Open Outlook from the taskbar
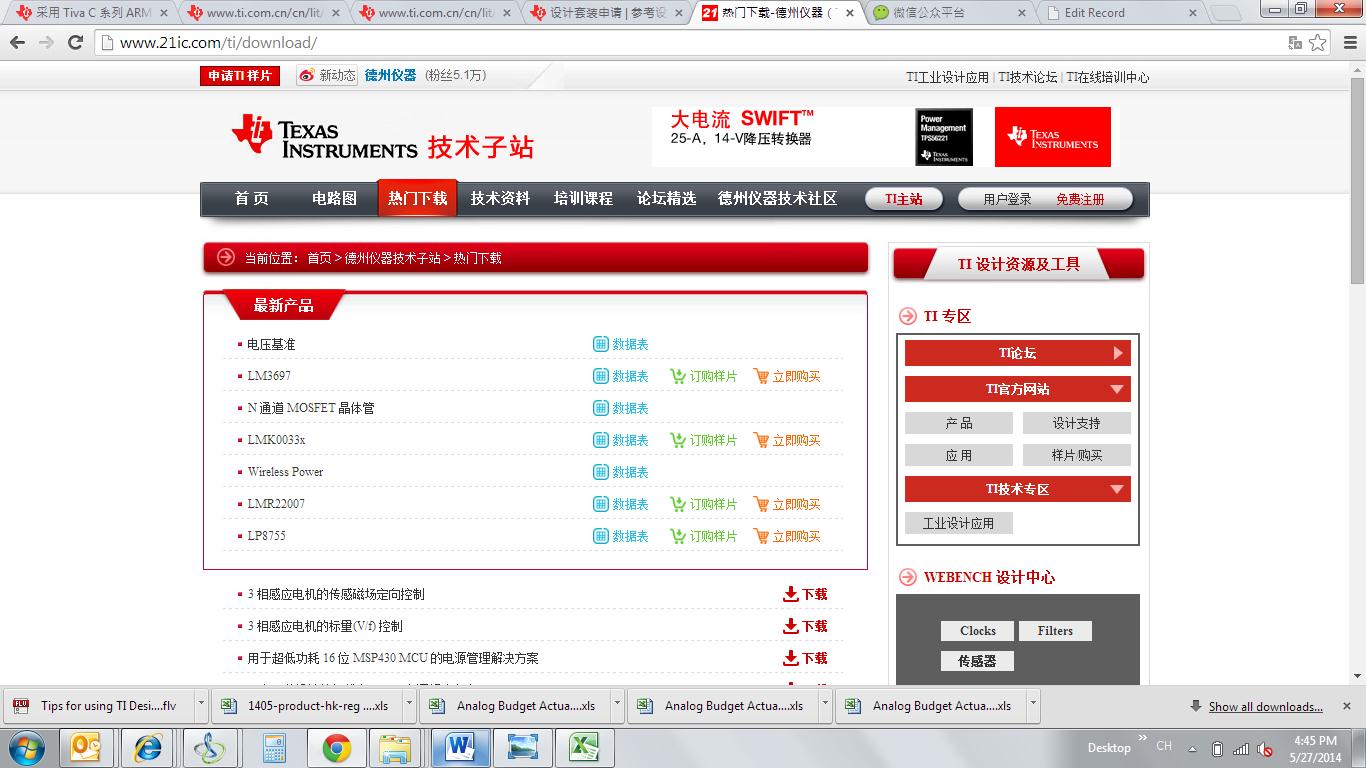The width and height of the screenshot is (1366, 768). tap(86, 747)
